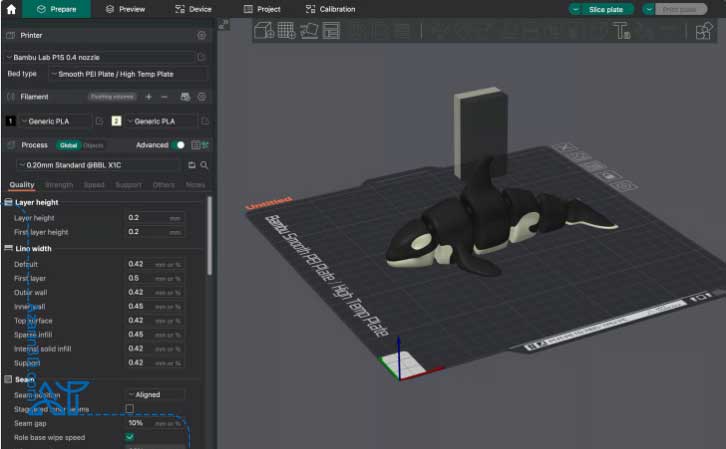Screen dimensions: 726x449
Task: Click filament 1 black color swatch
Action: pyautogui.click(x=10, y=121)
